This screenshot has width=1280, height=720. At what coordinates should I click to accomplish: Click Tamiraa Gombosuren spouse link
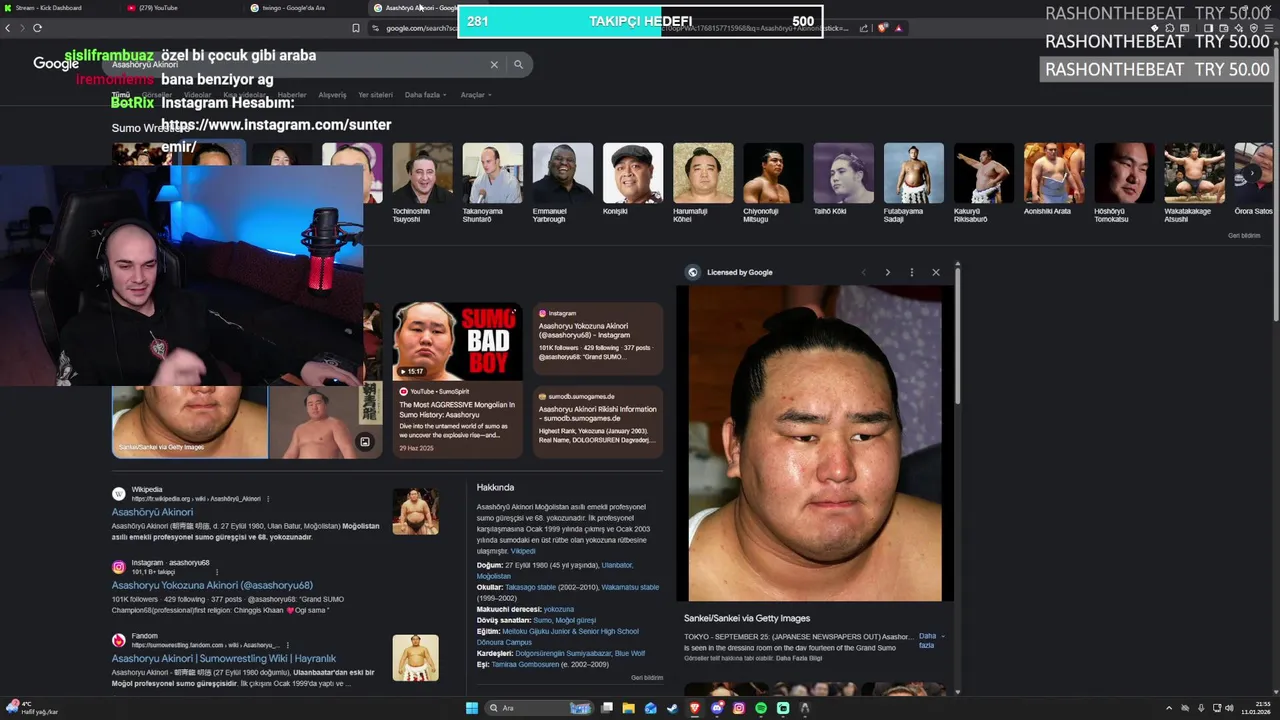pos(525,664)
